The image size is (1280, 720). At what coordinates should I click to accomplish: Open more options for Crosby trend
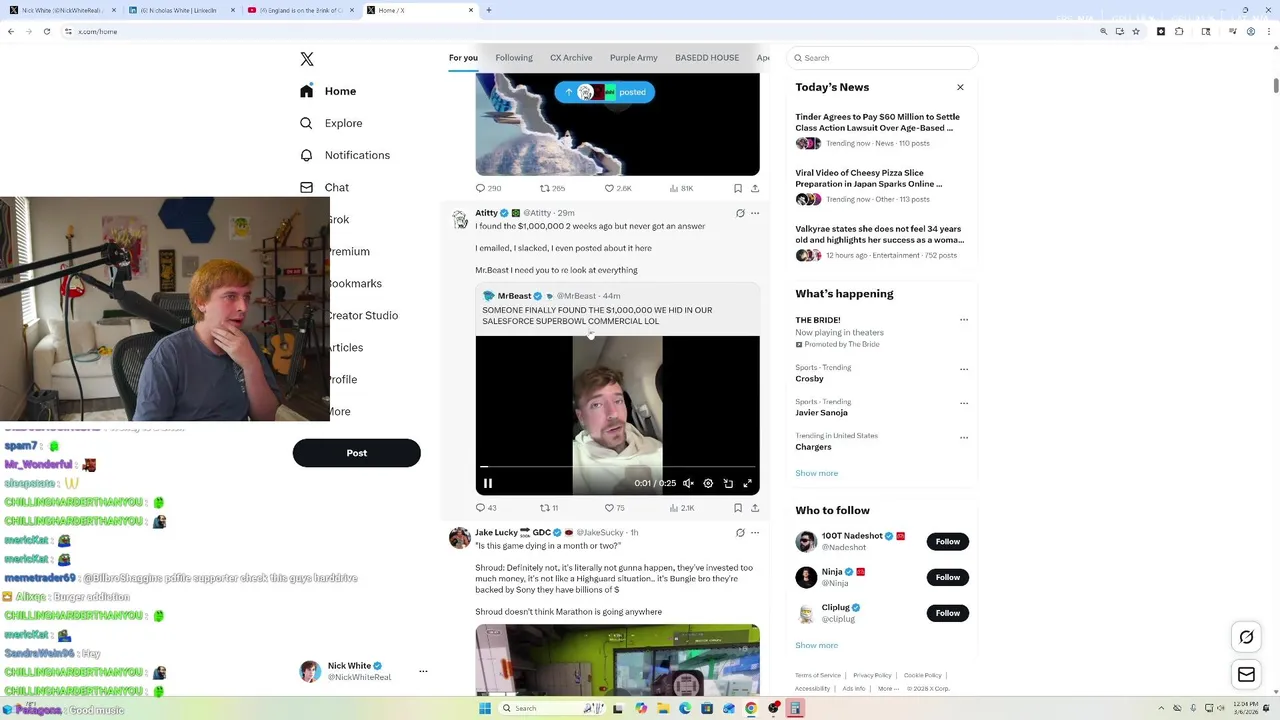[x=964, y=369]
